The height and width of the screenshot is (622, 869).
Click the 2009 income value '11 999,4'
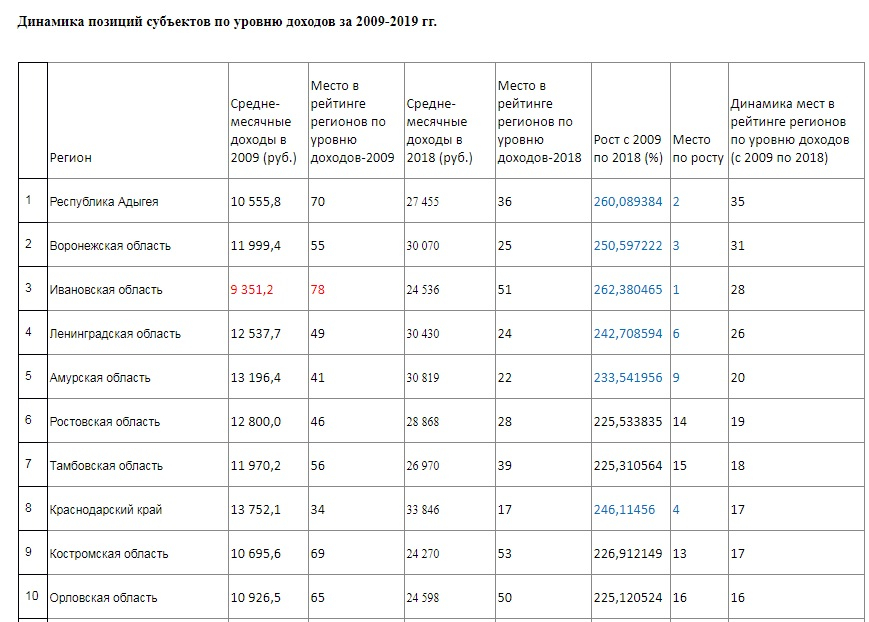[255, 246]
